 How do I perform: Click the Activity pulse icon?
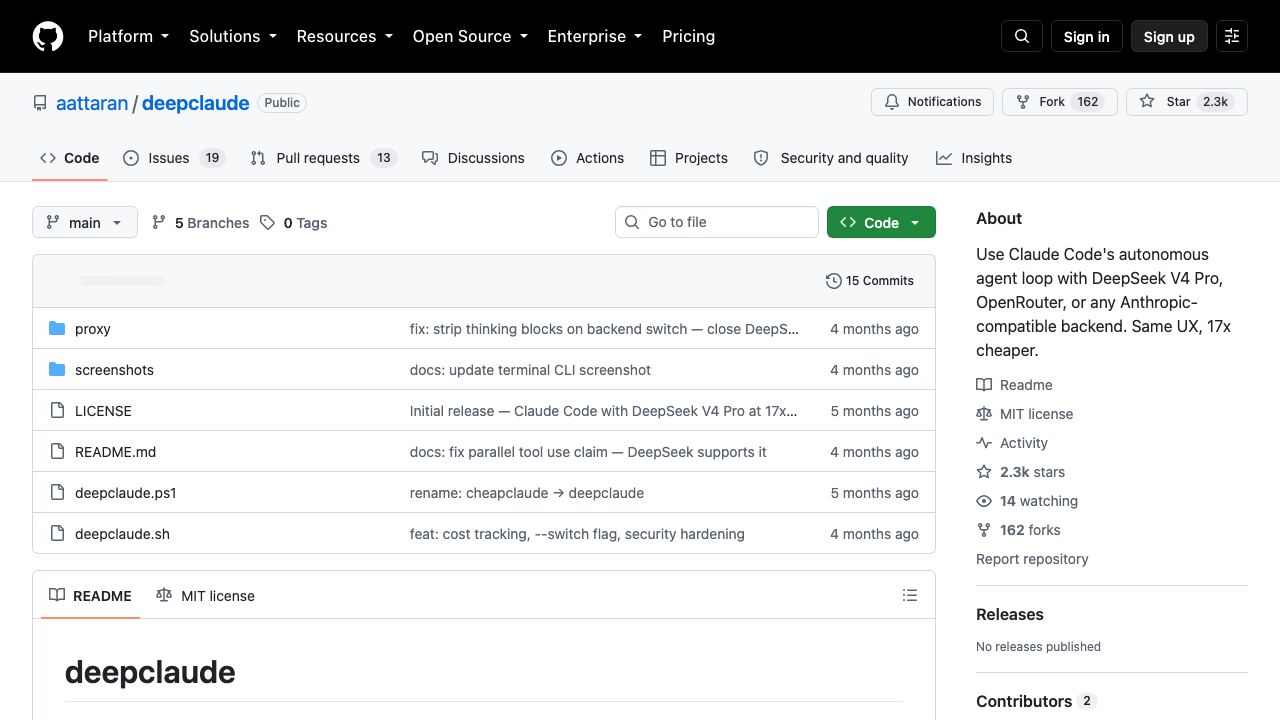(x=984, y=443)
